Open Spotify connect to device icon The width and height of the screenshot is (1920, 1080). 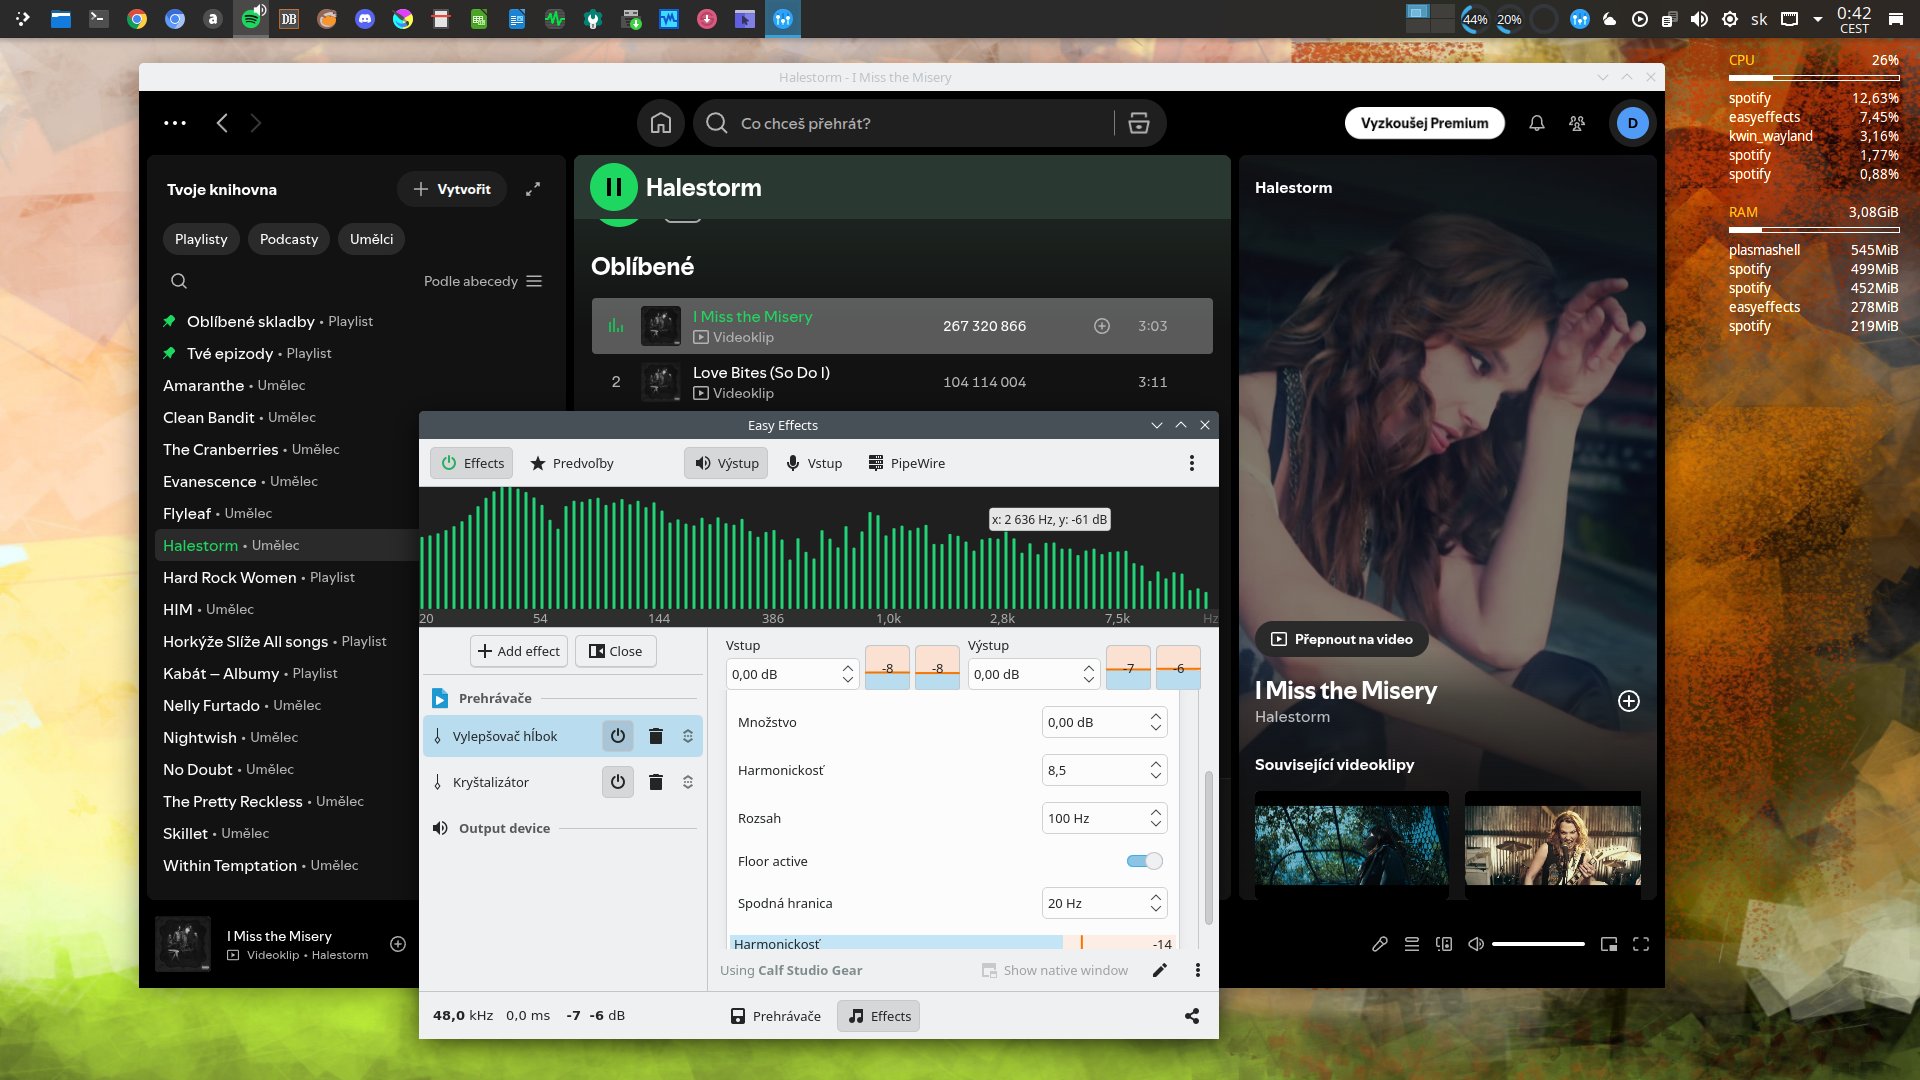click(x=1444, y=944)
